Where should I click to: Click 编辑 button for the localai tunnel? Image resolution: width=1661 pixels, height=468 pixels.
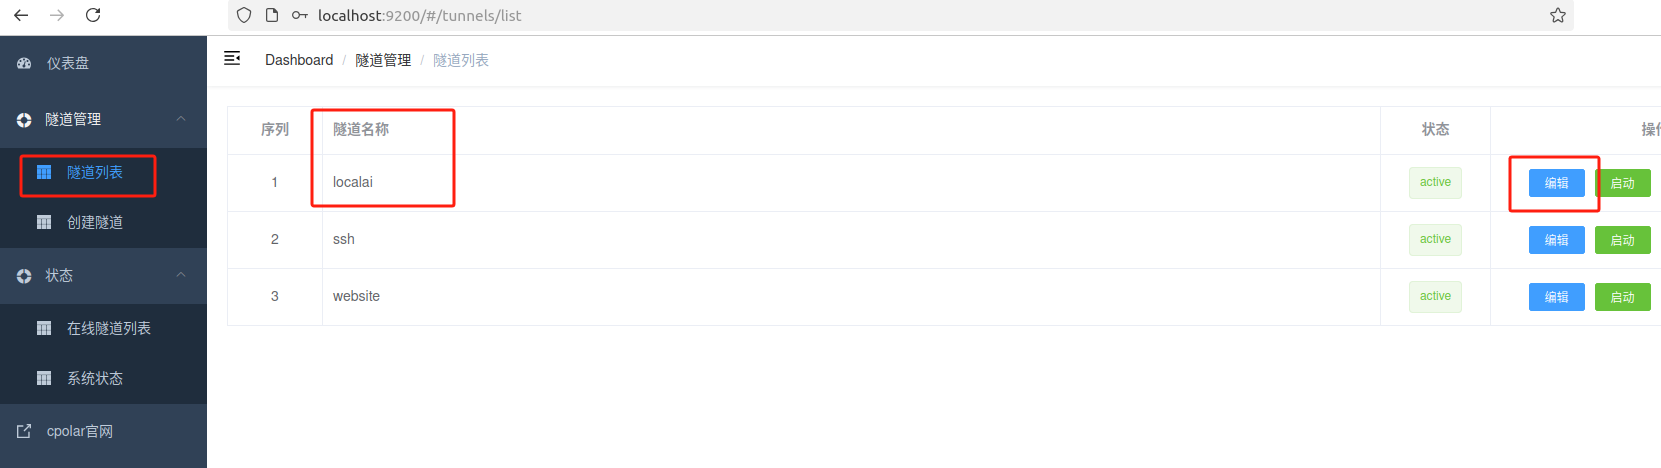1556,183
